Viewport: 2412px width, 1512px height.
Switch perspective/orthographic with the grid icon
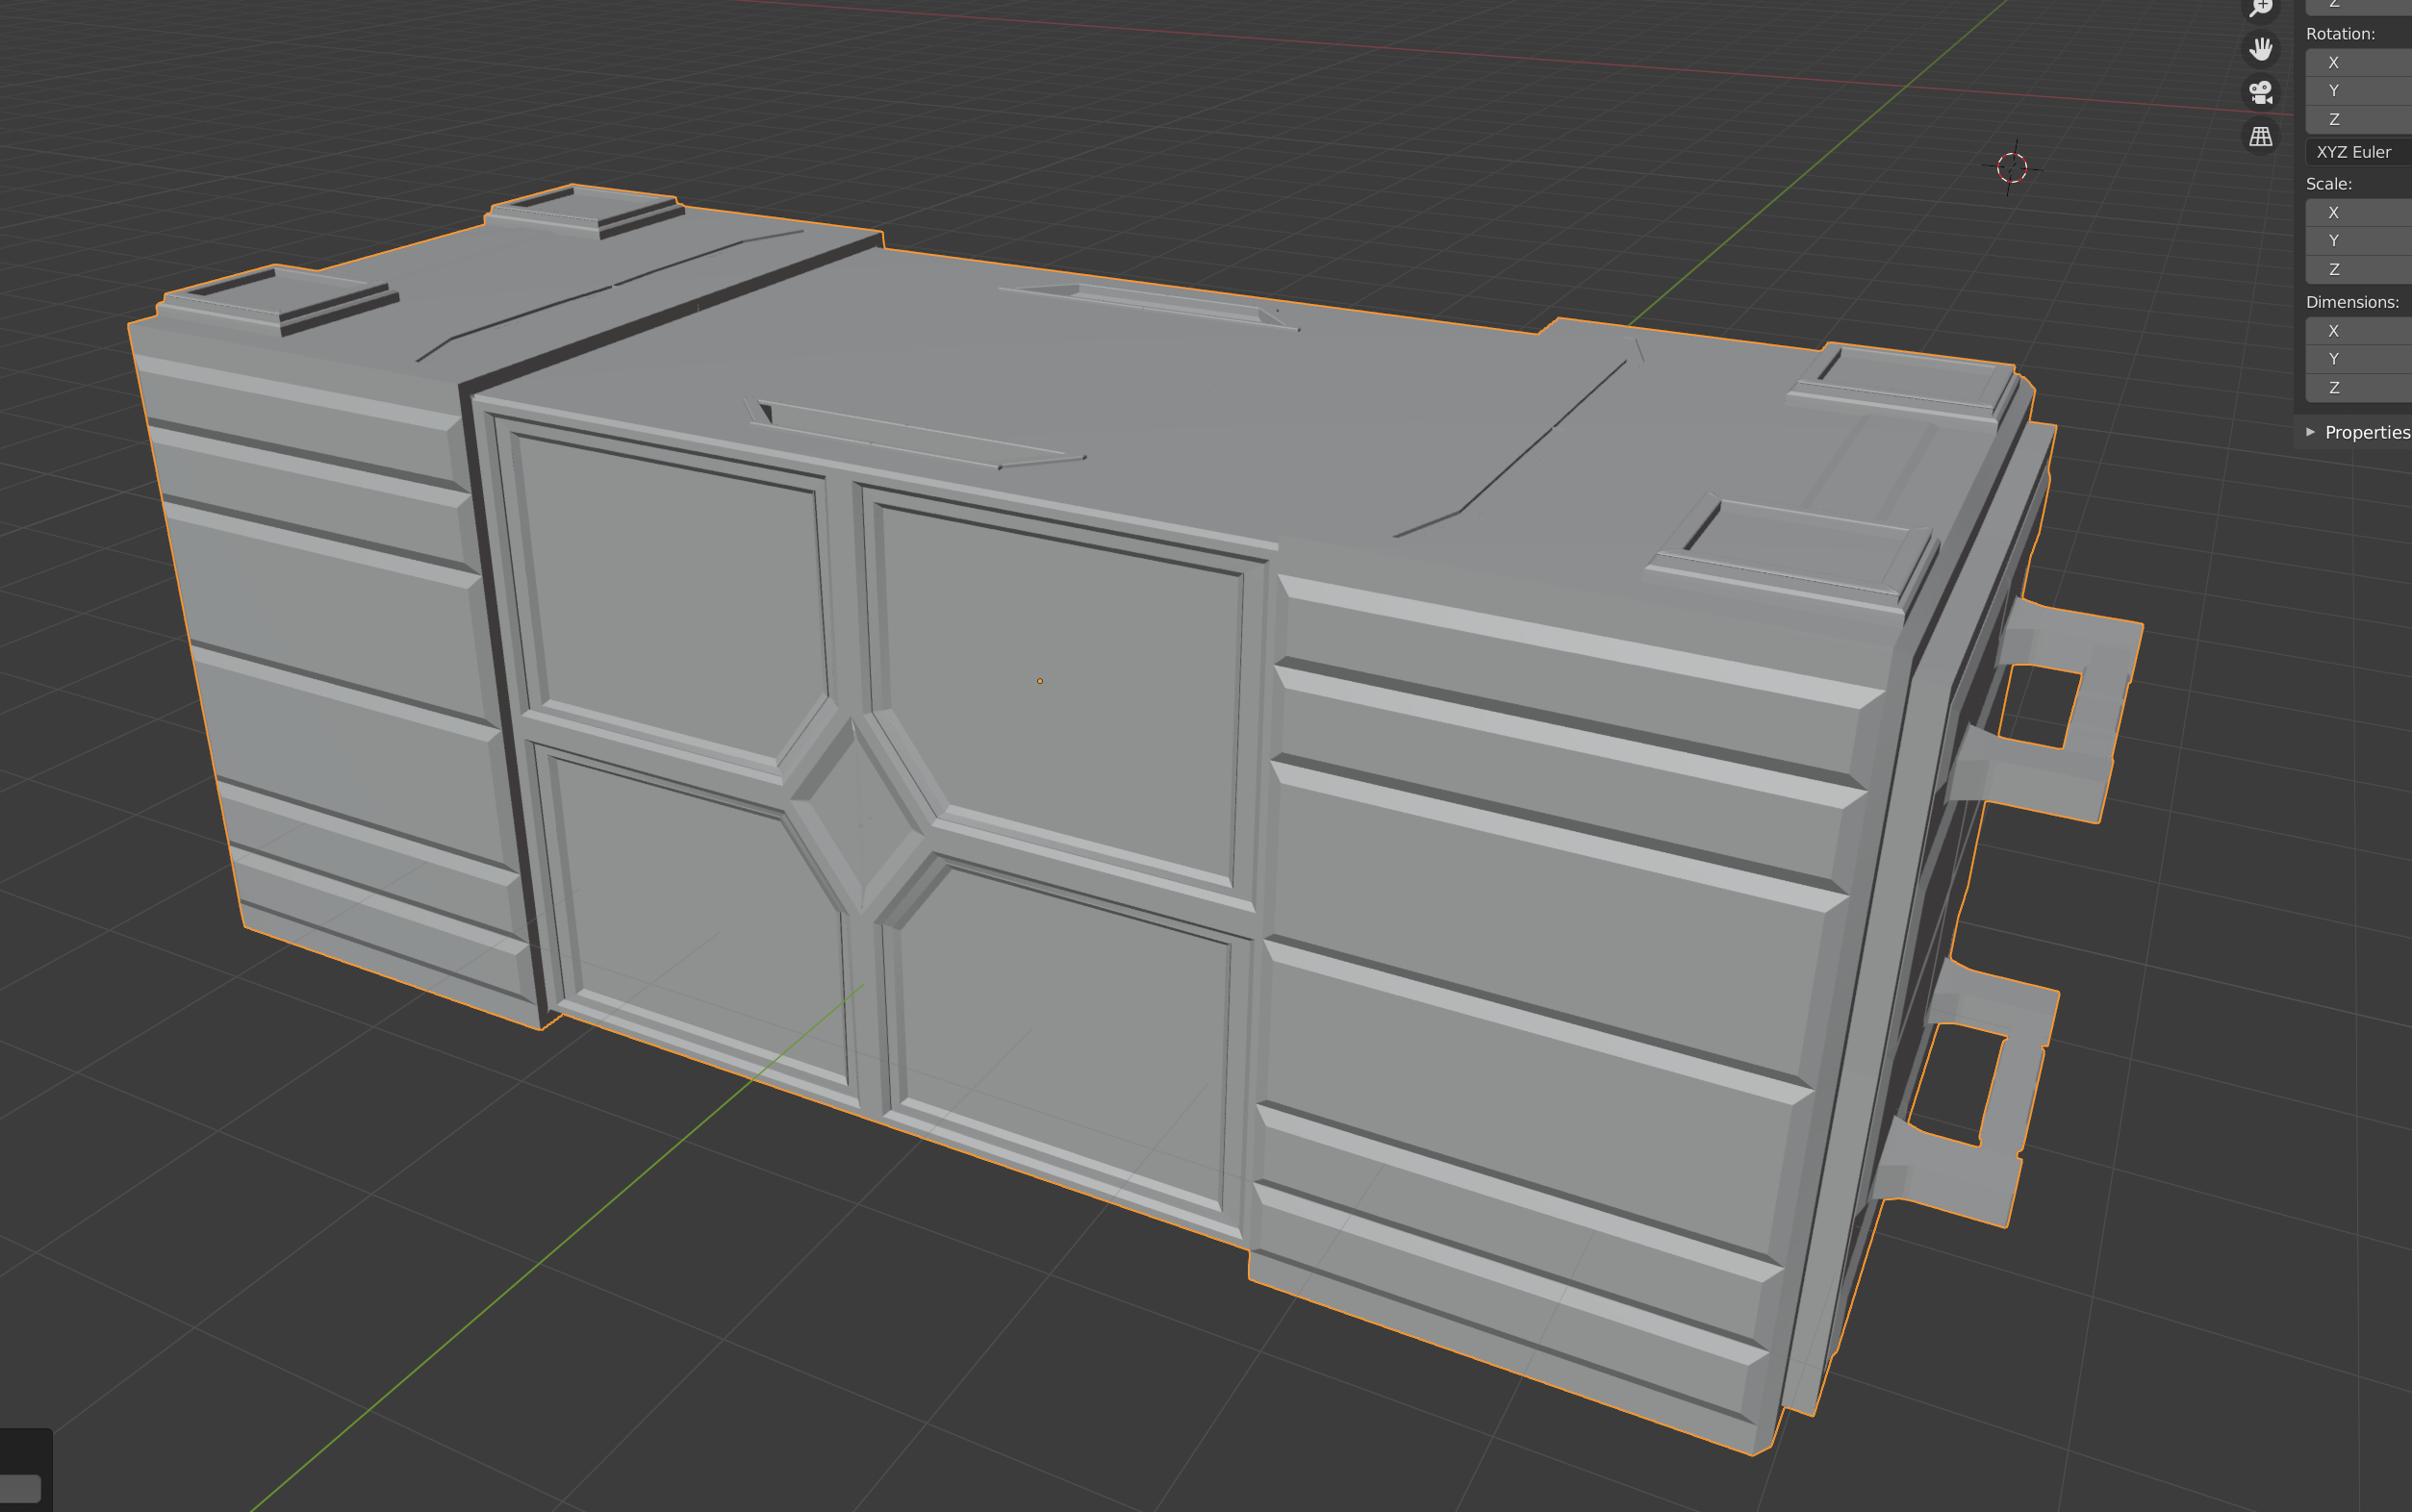2260,136
